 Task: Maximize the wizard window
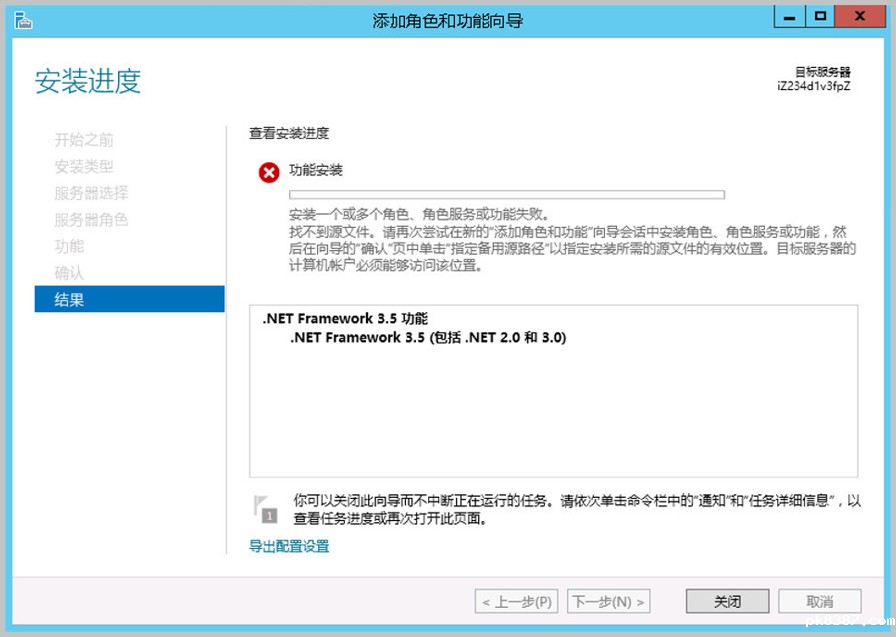point(821,16)
